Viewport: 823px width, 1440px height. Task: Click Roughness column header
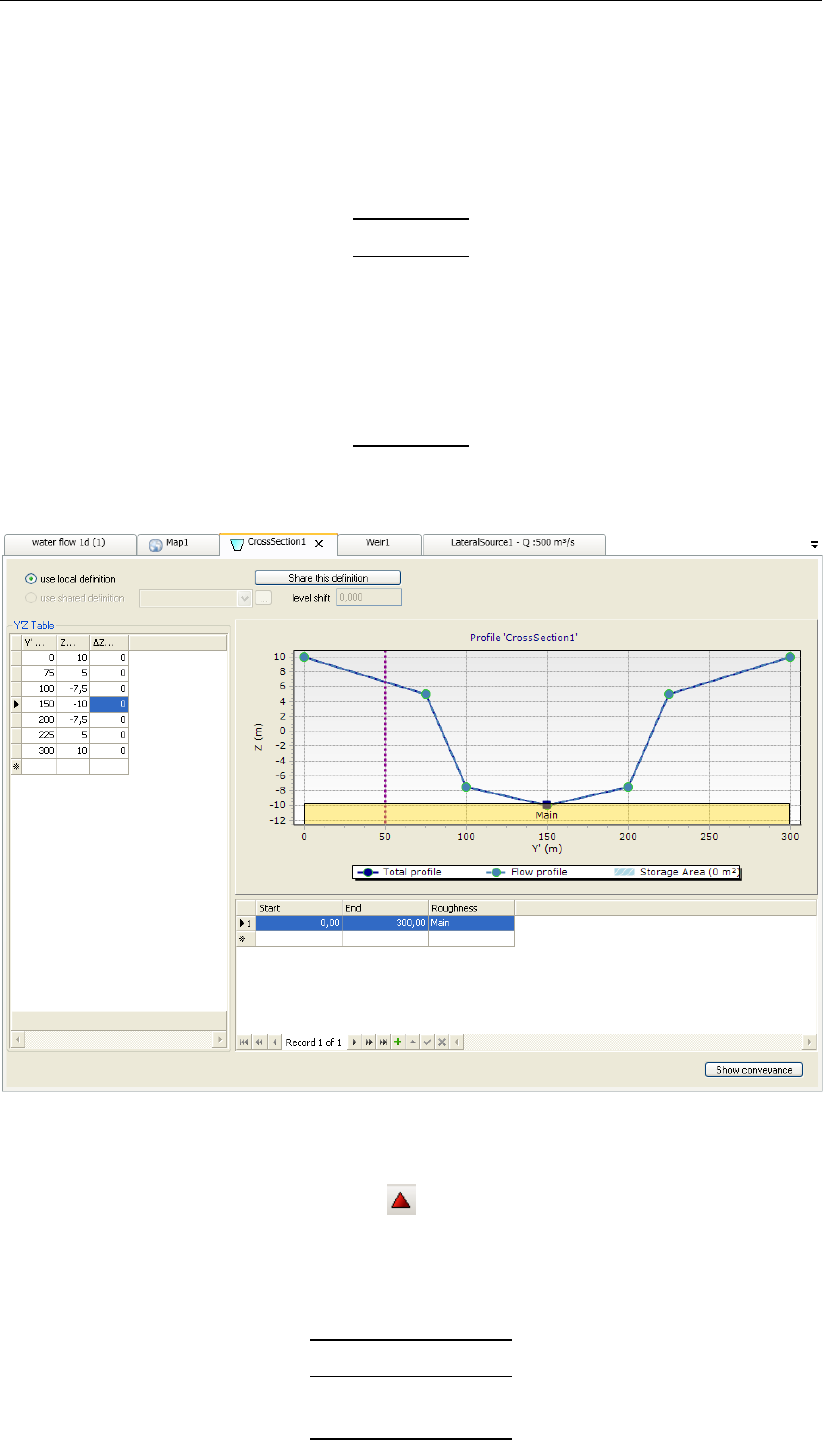coord(471,908)
